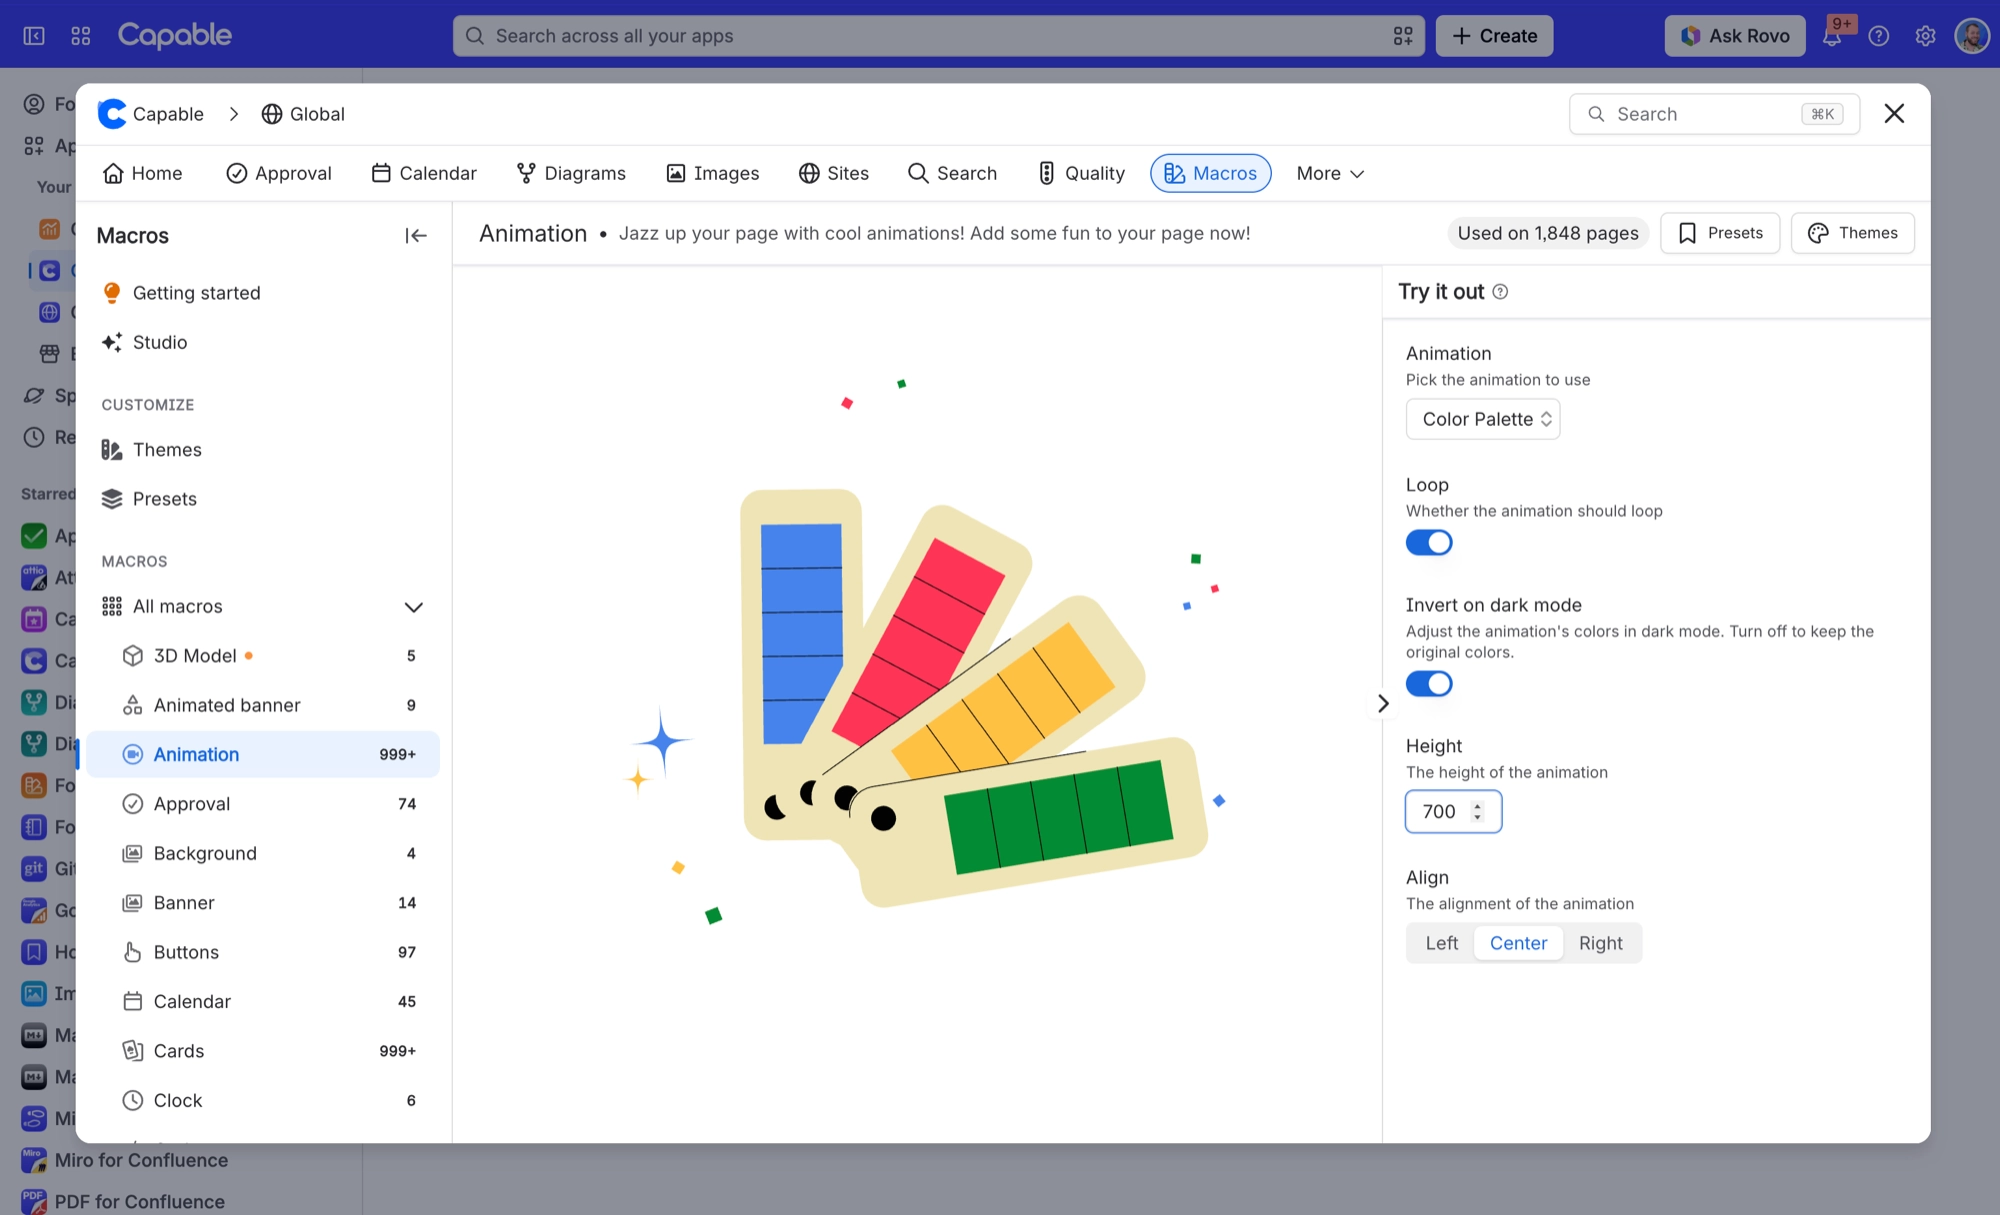Click the Themes button in header
This screenshot has height=1215, width=2000.
tap(1853, 233)
